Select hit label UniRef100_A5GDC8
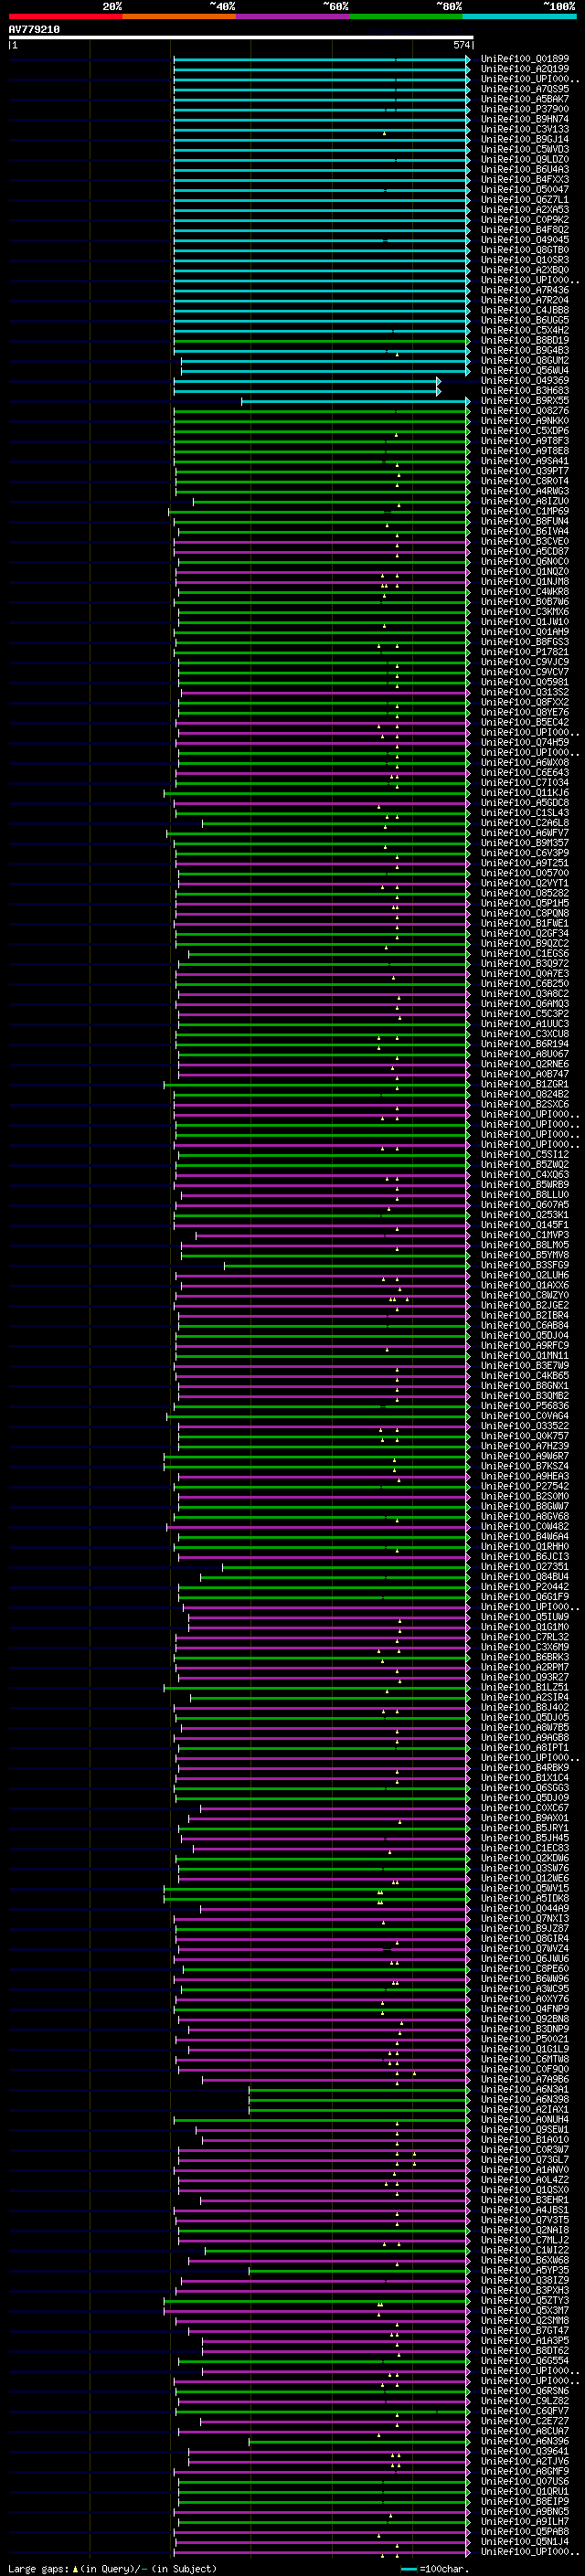 pos(525,803)
